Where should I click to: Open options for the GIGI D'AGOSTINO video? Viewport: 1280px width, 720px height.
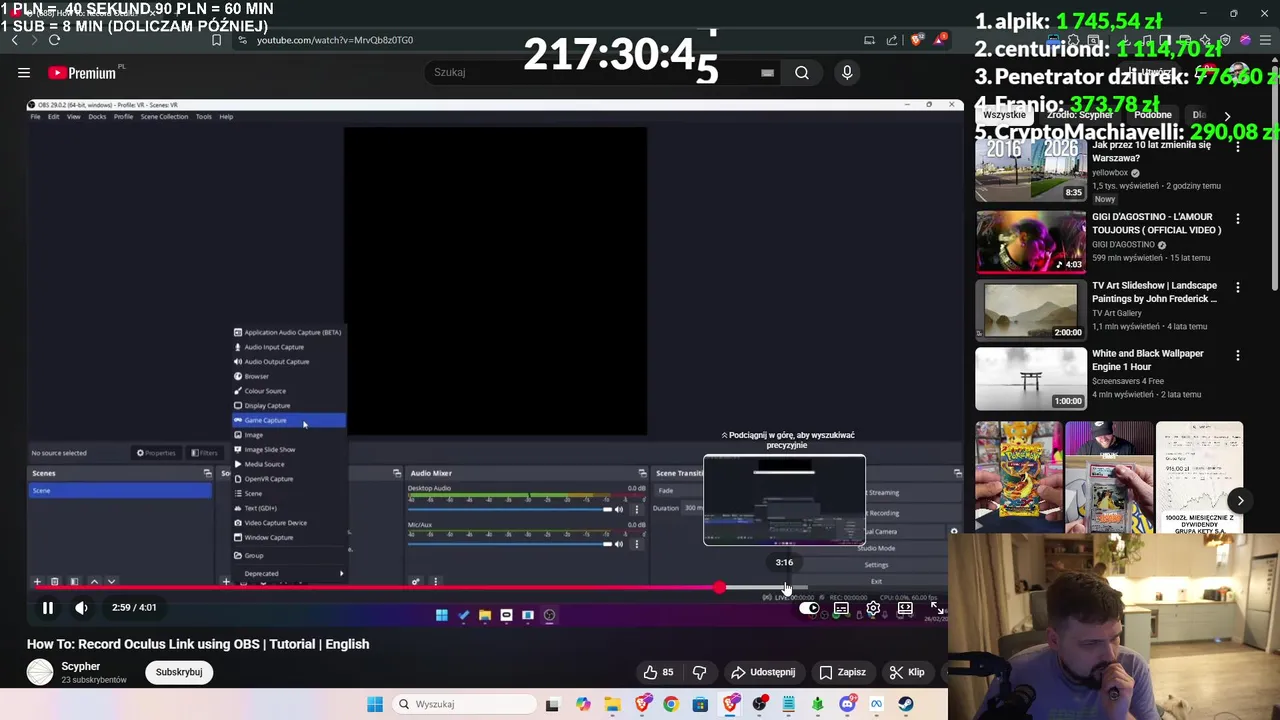point(1237,219)
